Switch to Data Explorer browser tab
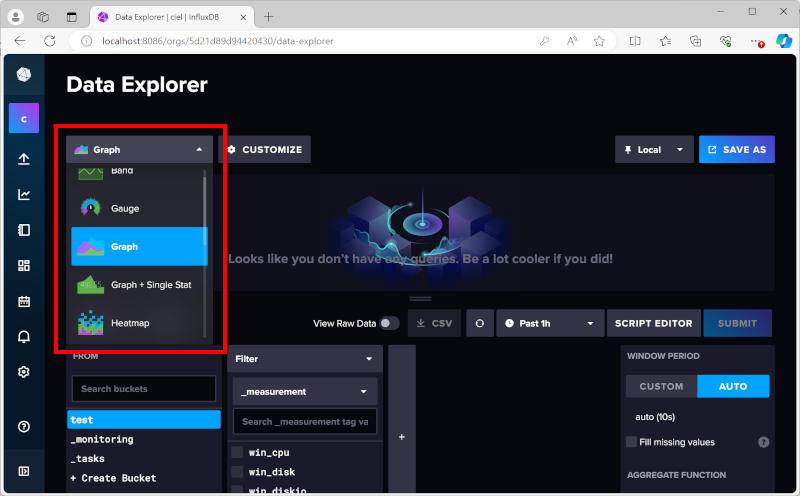This screenshot has height=496, width=800. click(172, 17)
